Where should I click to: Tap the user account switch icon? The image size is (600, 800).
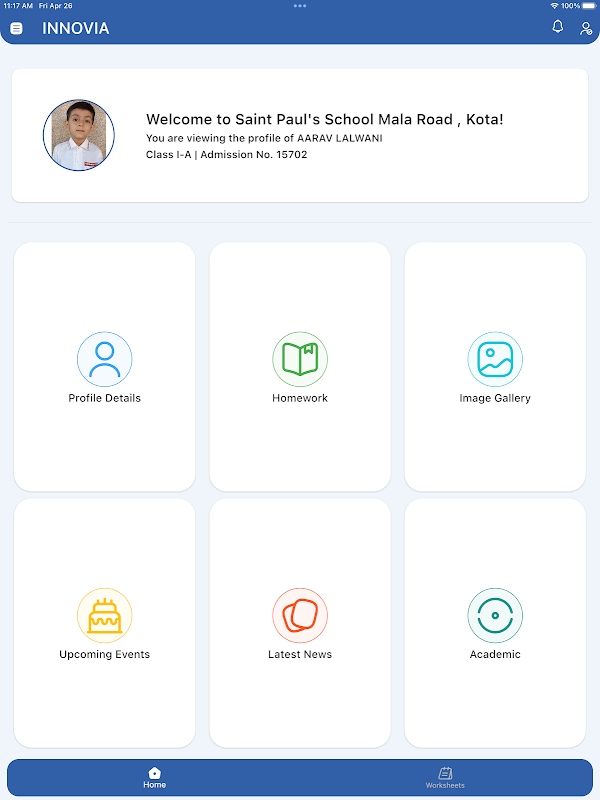(585, 29)
